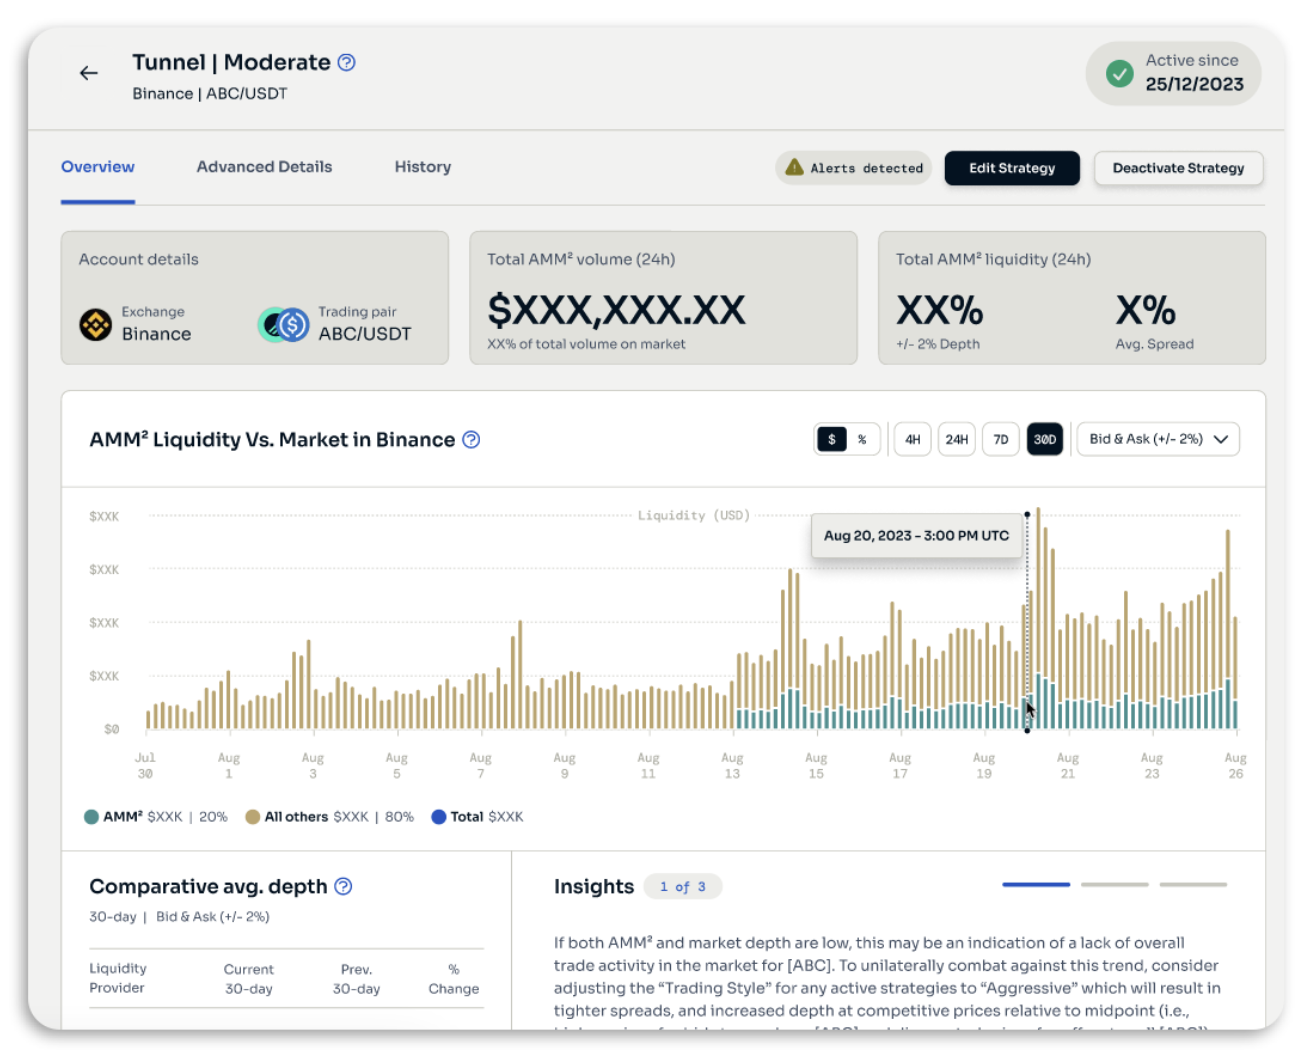Switch chart units to dollar ($)
The image size is (1308, 1062).
(x=831, y=440)
